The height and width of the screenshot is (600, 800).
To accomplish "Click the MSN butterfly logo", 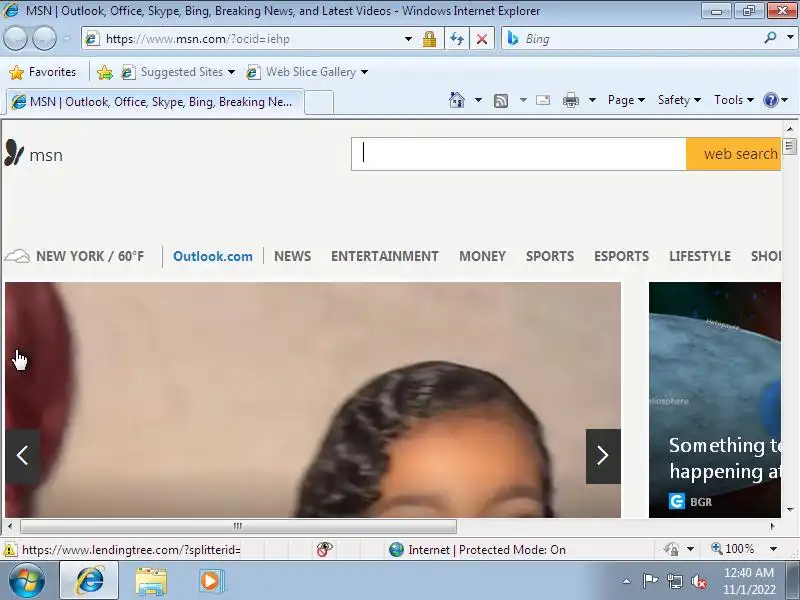I will pyautogui.click(x=14, y=153).
